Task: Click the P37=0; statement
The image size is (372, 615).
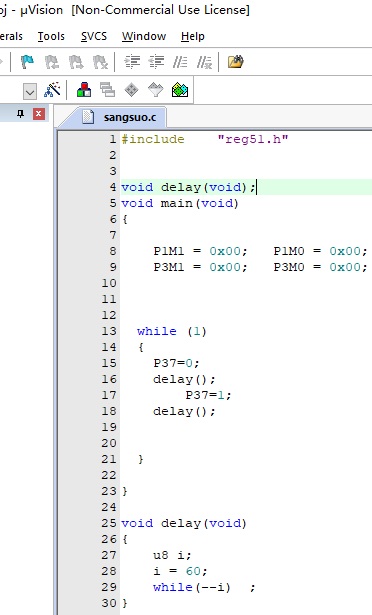Action: coord(176,363)
